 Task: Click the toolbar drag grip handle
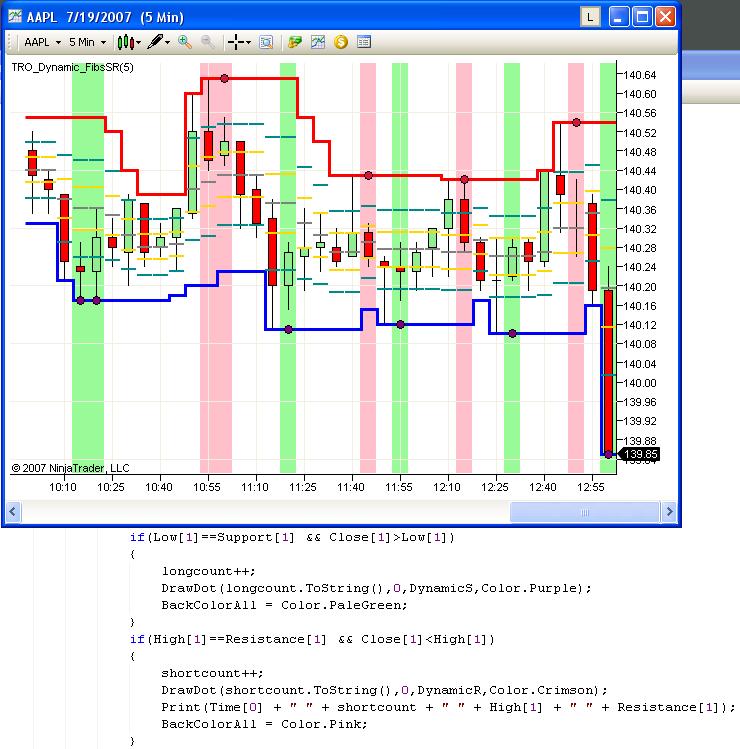[x=10, y=43]
